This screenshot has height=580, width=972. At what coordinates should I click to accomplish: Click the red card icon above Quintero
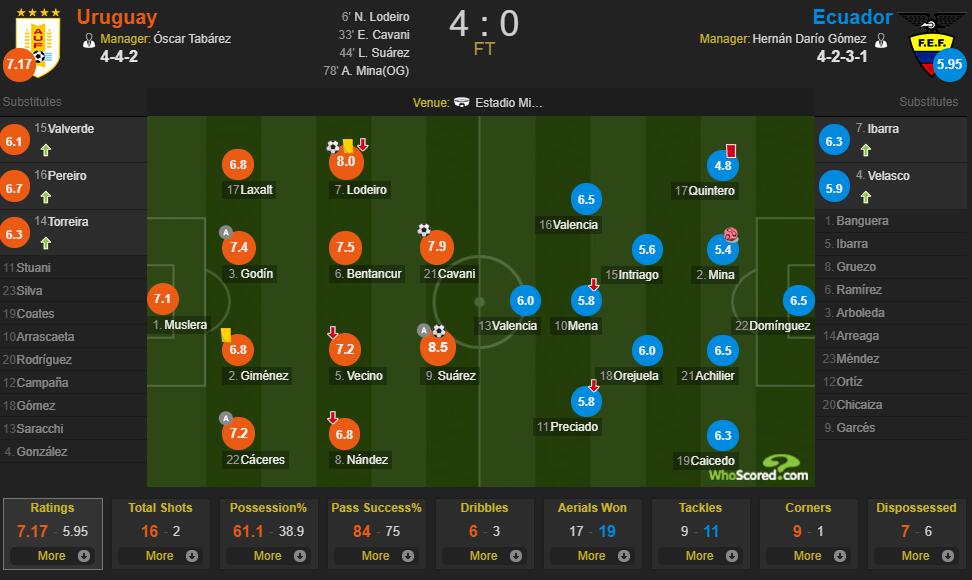(731, 150)
